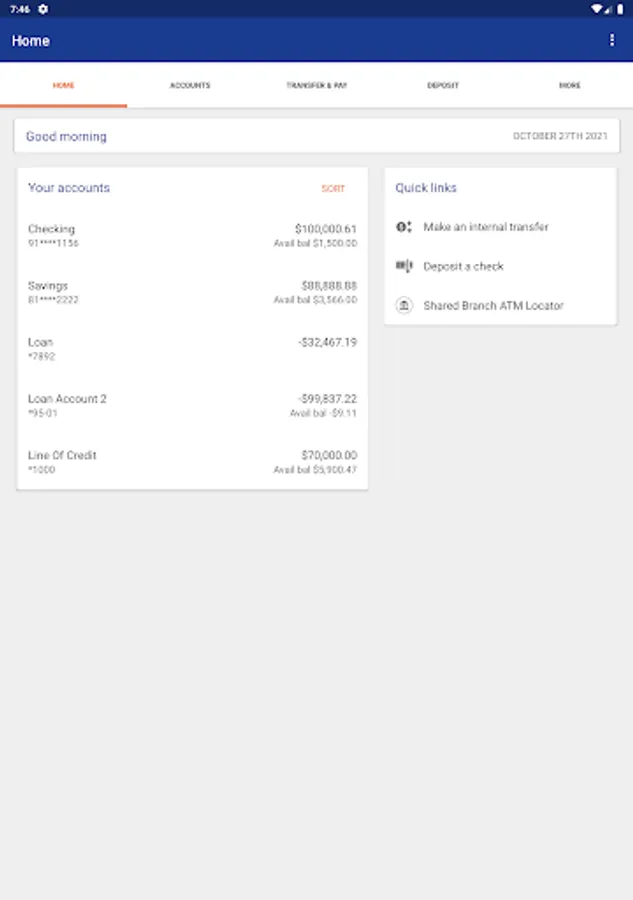
Task: Sort your accounts list
Action: coord(333,189)
